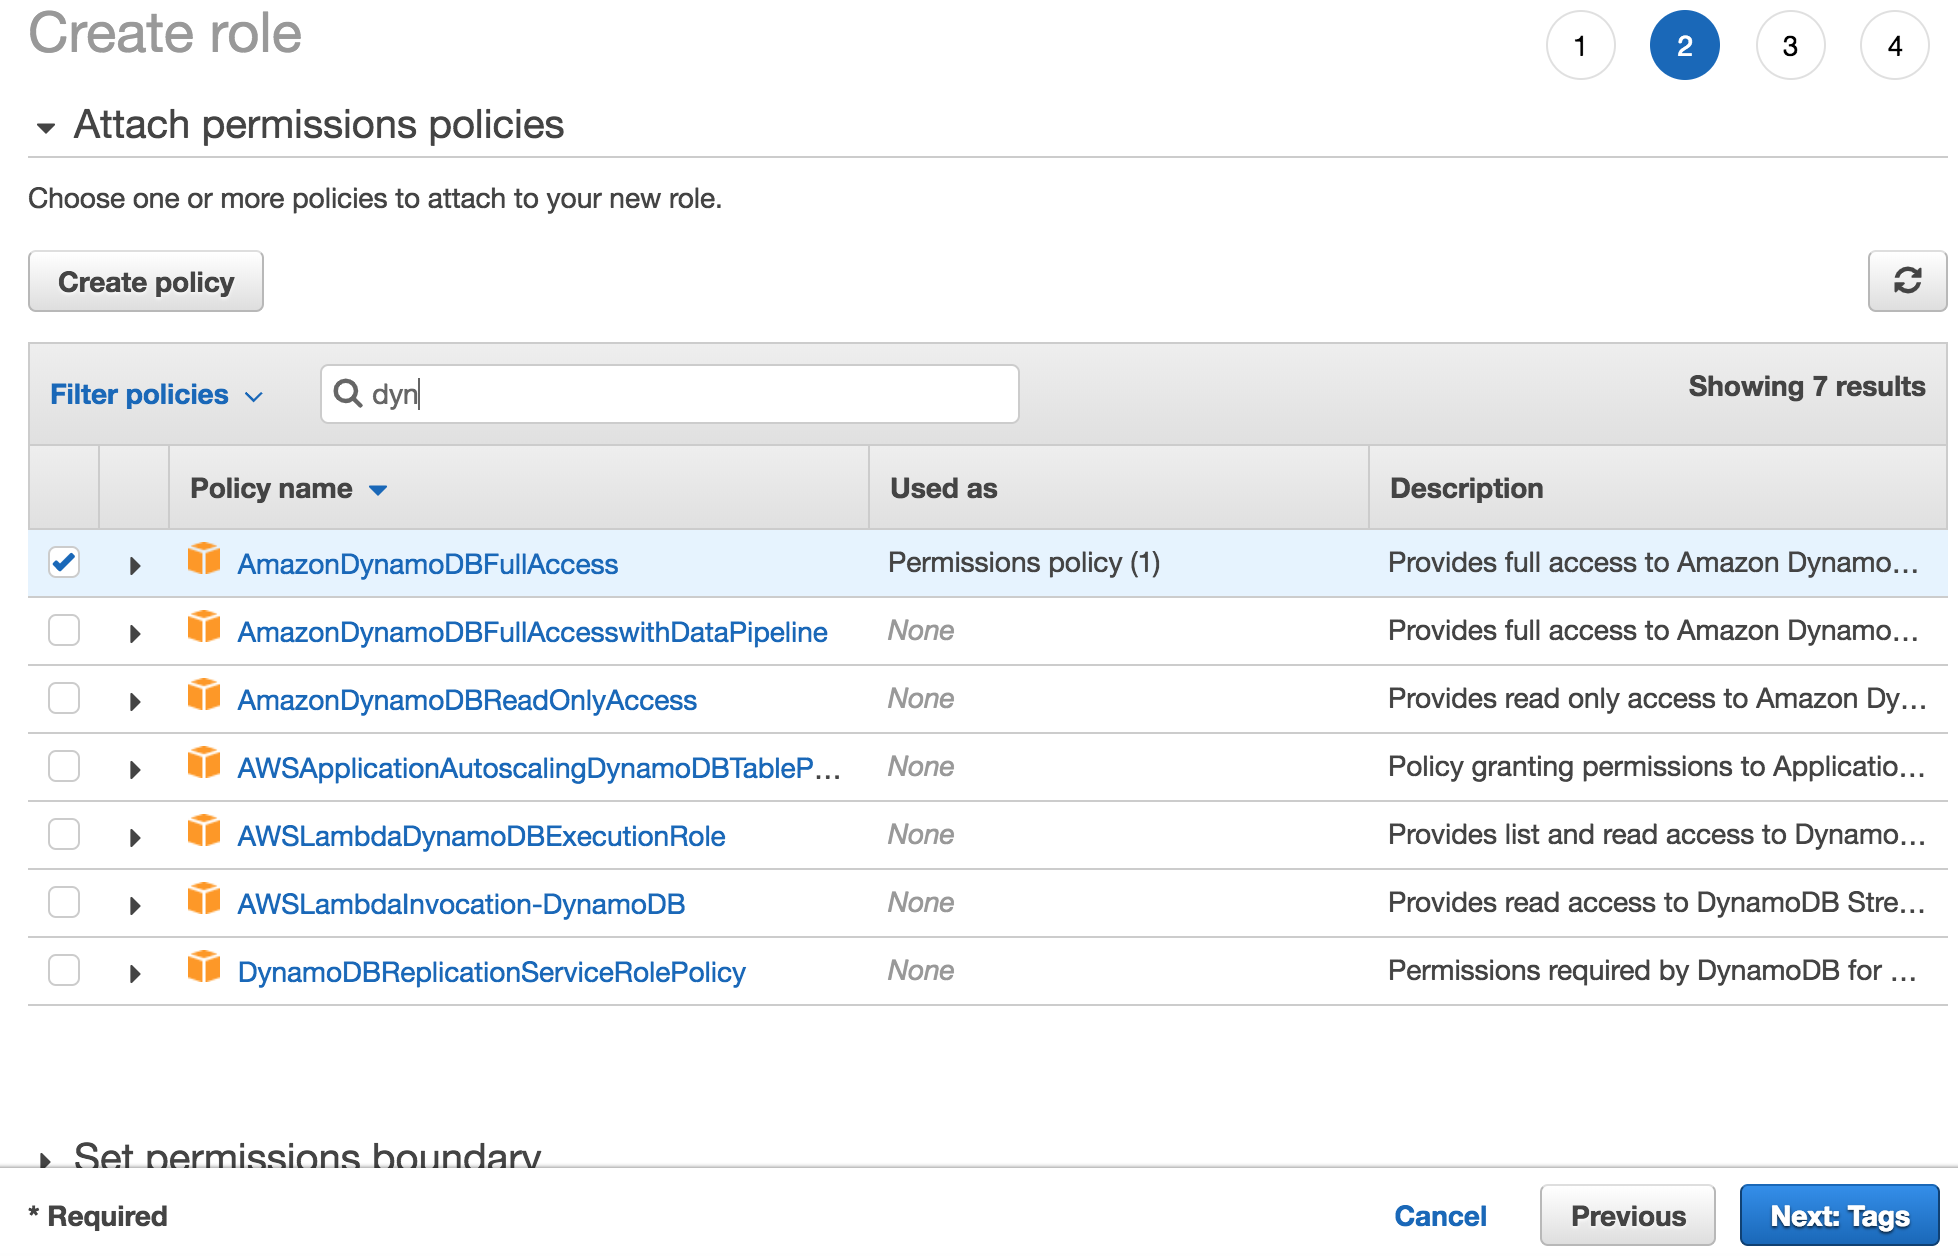Image resolution: width=1958 pixels, height=1256 pixels.
Task: Click the policy search input field
Action: [690, 394]
